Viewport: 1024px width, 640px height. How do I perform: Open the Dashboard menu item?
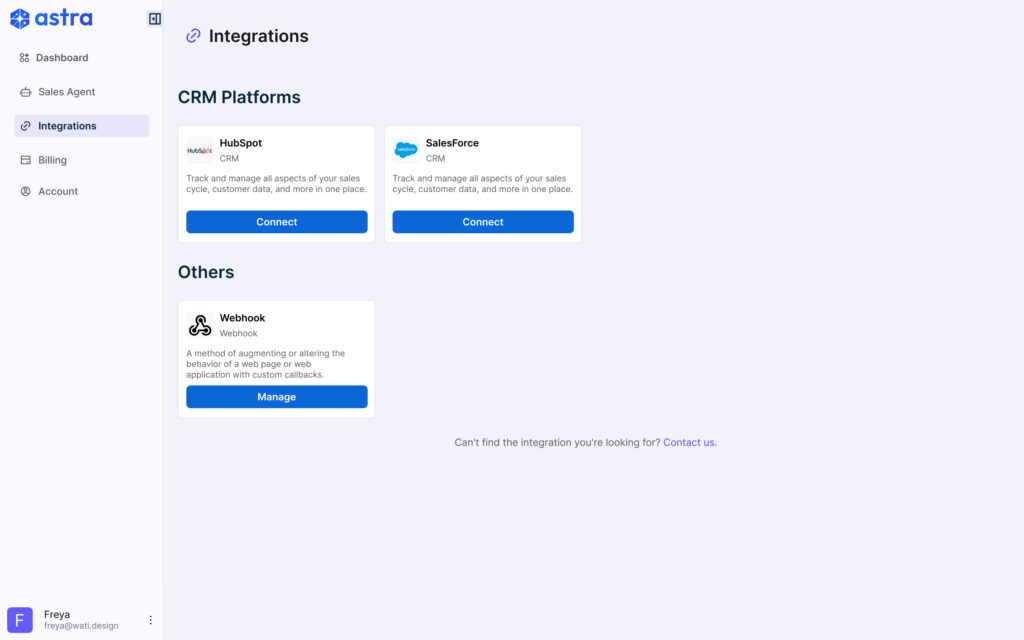click(x=62, y=58)
